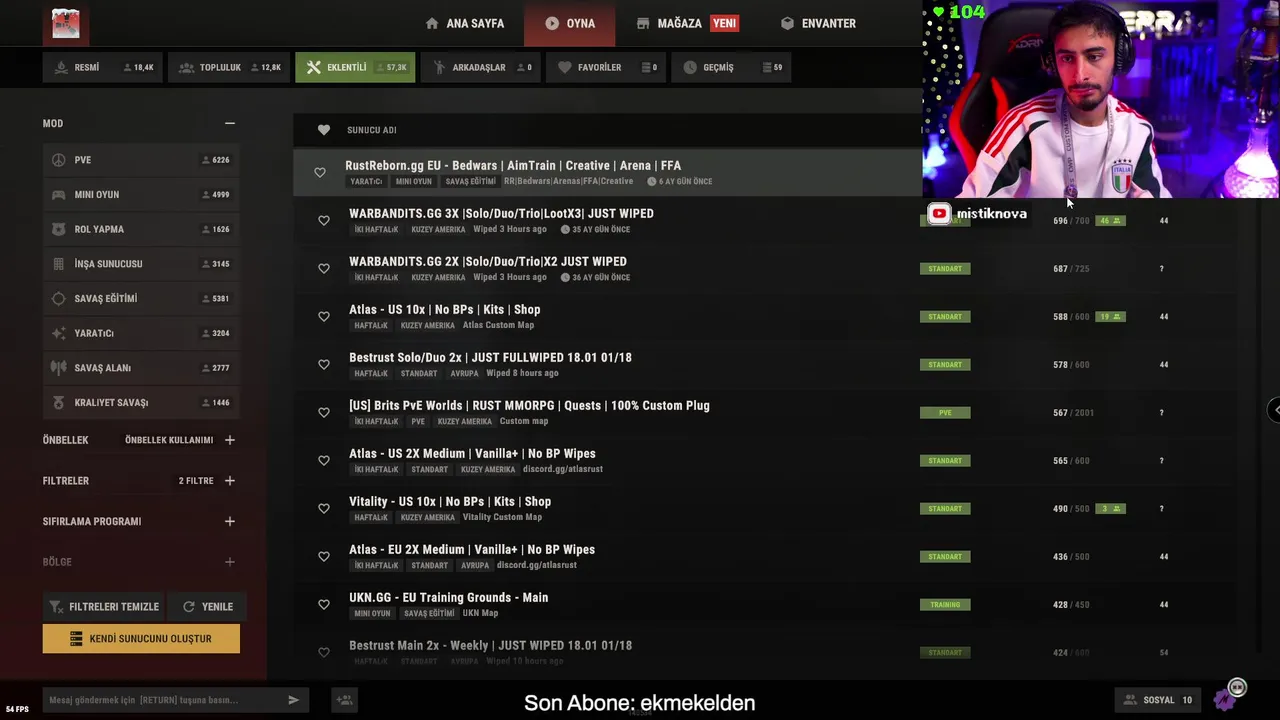Click YENİLE refresh button
1280x720 pixels.
click(205, 607)
